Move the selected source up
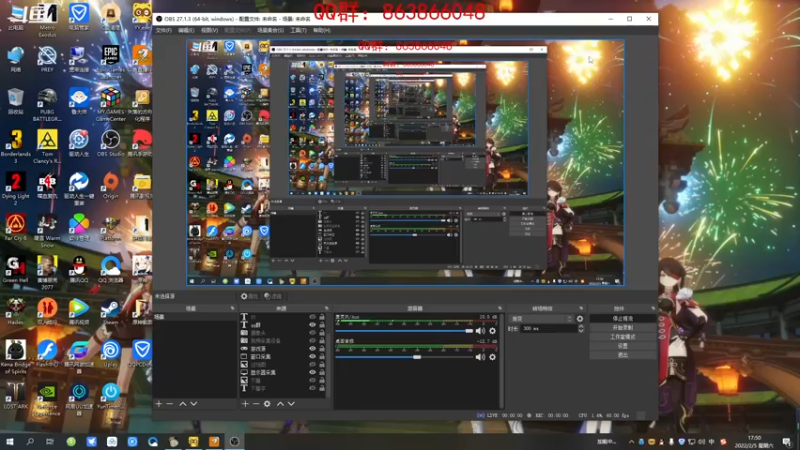 coord(280,404)
